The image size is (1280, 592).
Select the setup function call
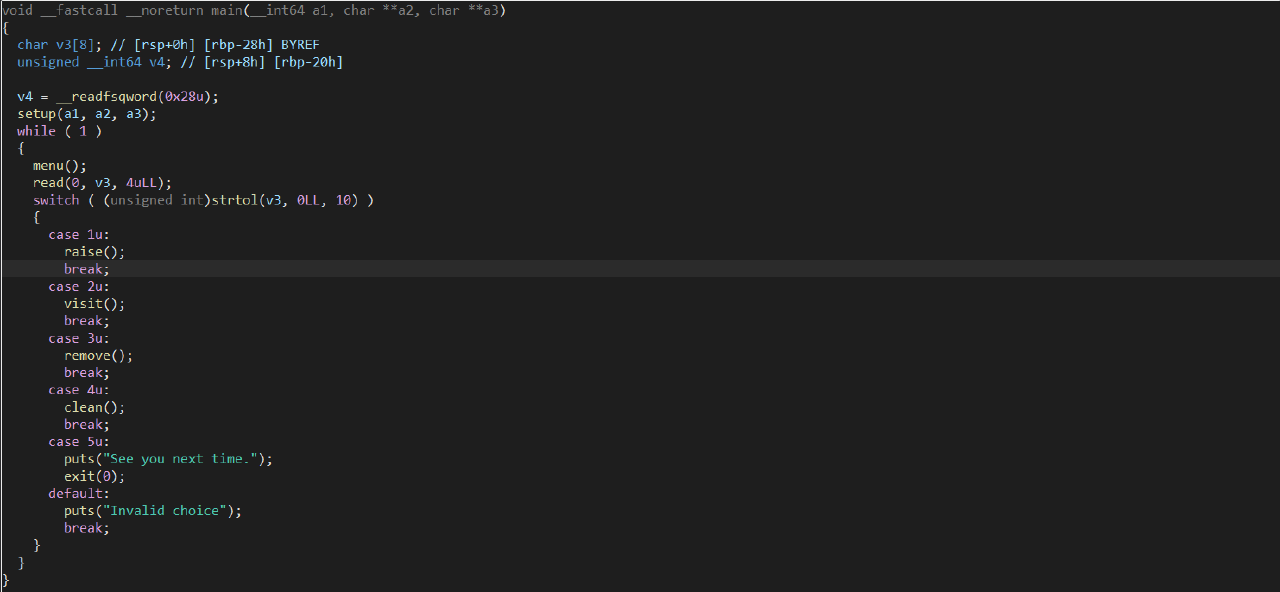coord(36,114)
